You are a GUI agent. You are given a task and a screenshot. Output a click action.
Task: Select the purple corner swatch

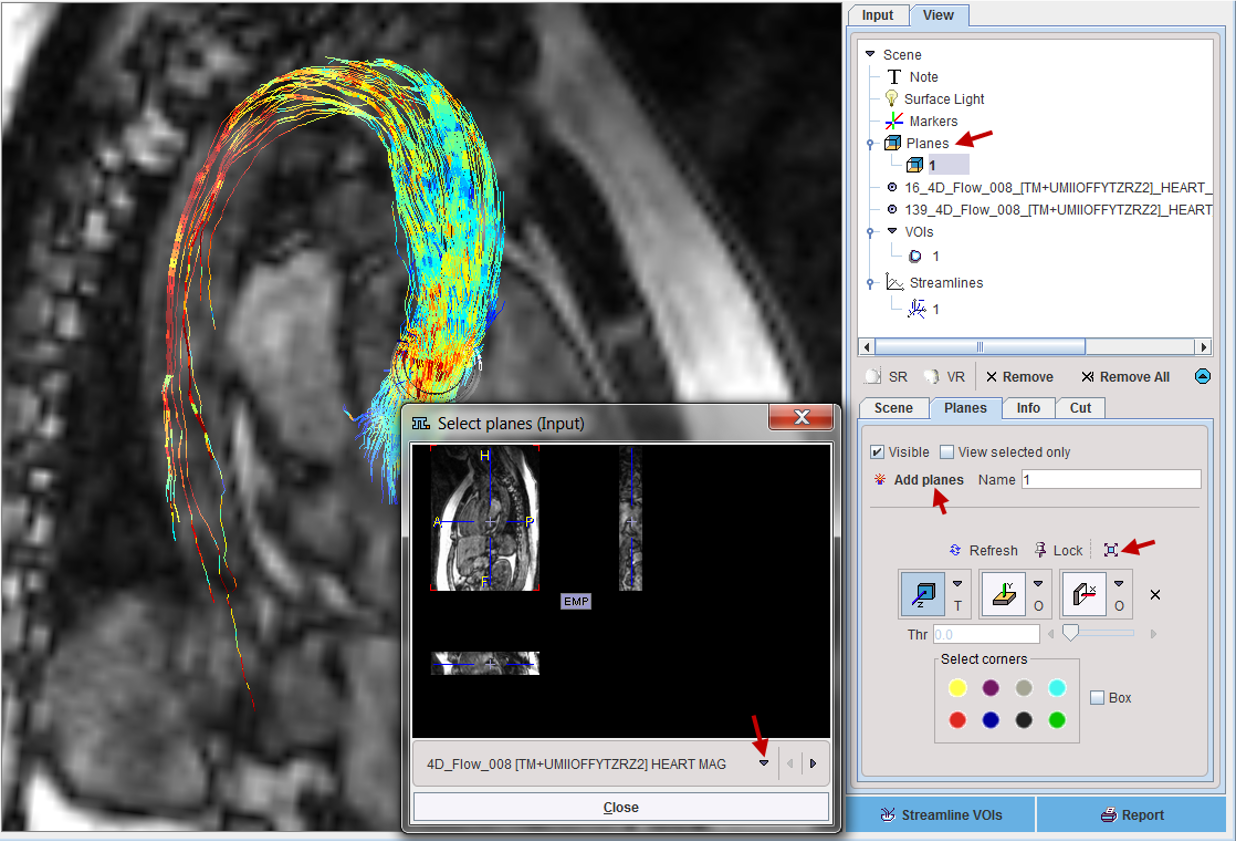coord(990,688)
